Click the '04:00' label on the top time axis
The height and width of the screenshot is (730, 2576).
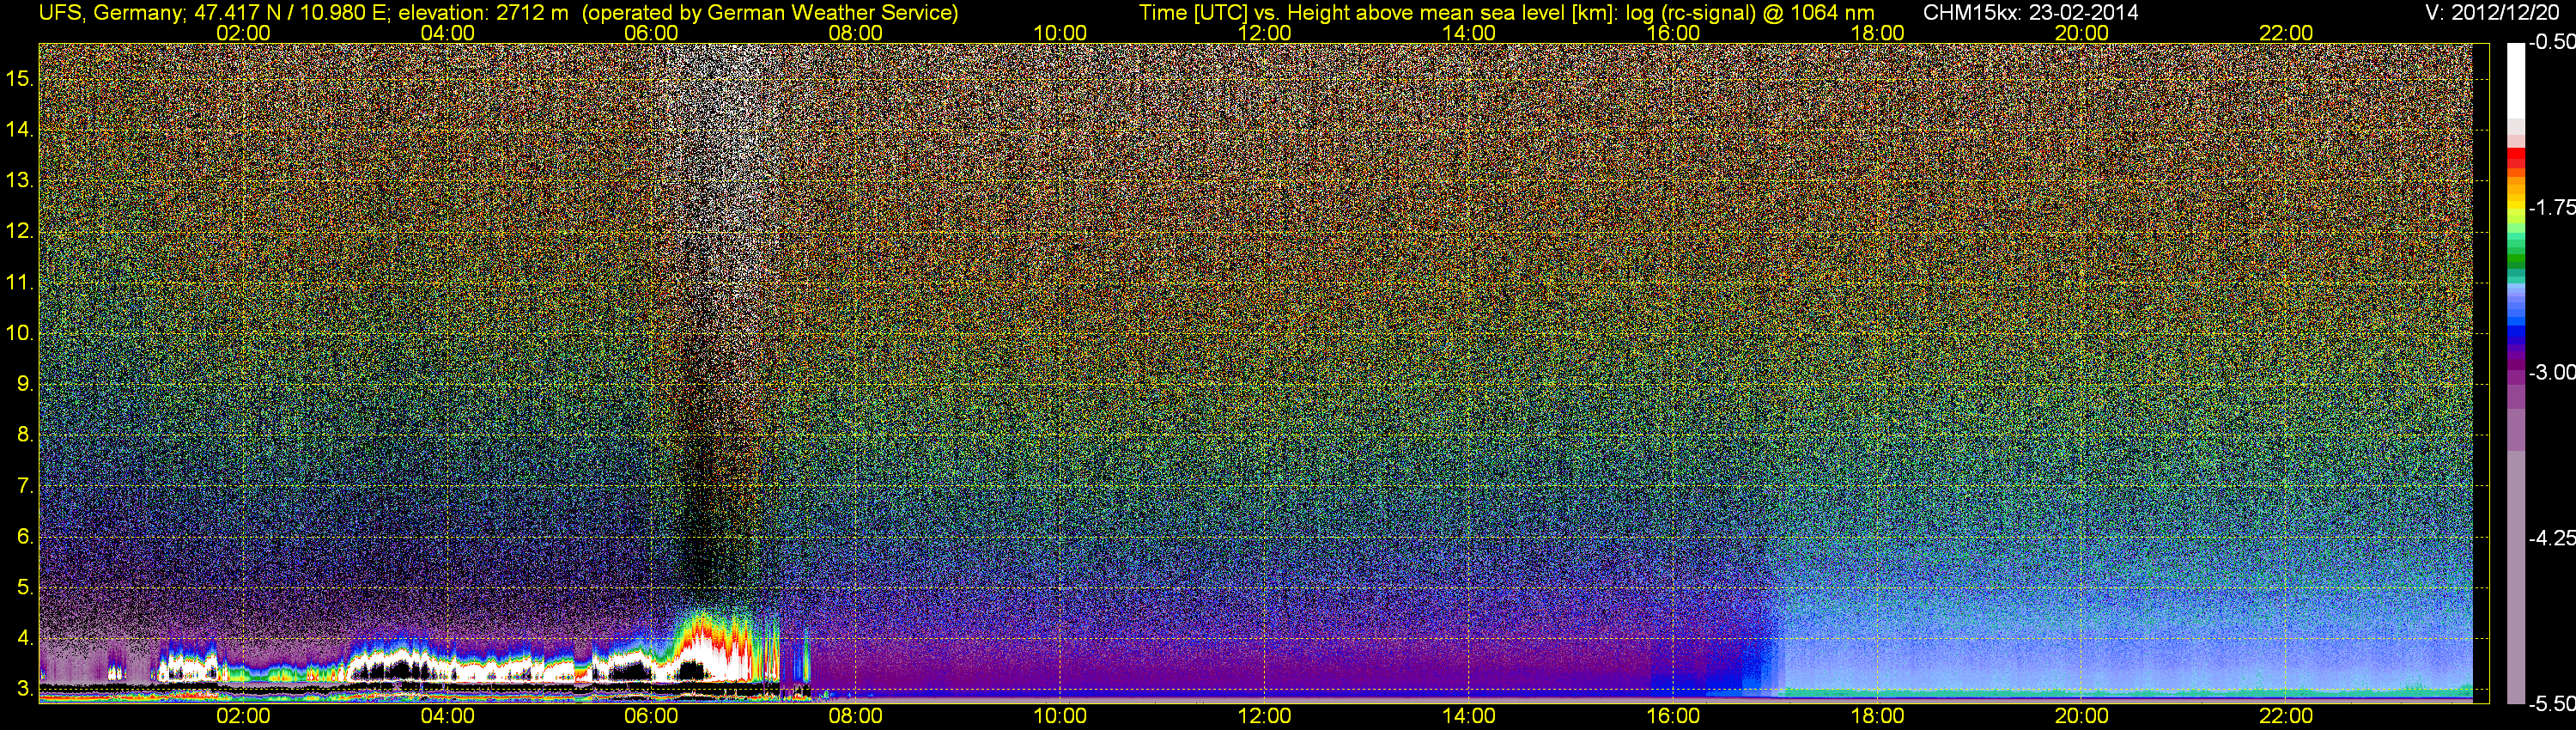[x=448, y=33]
